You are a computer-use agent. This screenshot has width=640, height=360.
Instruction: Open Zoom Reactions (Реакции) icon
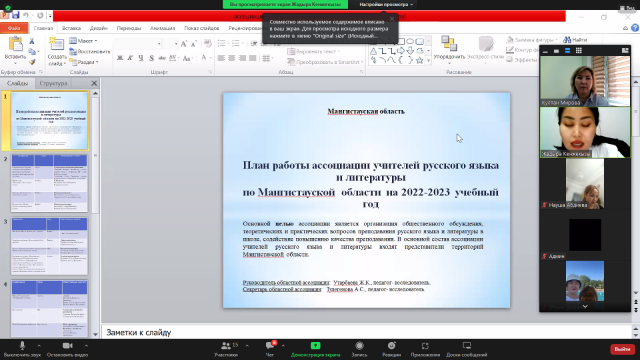[391, 346]
